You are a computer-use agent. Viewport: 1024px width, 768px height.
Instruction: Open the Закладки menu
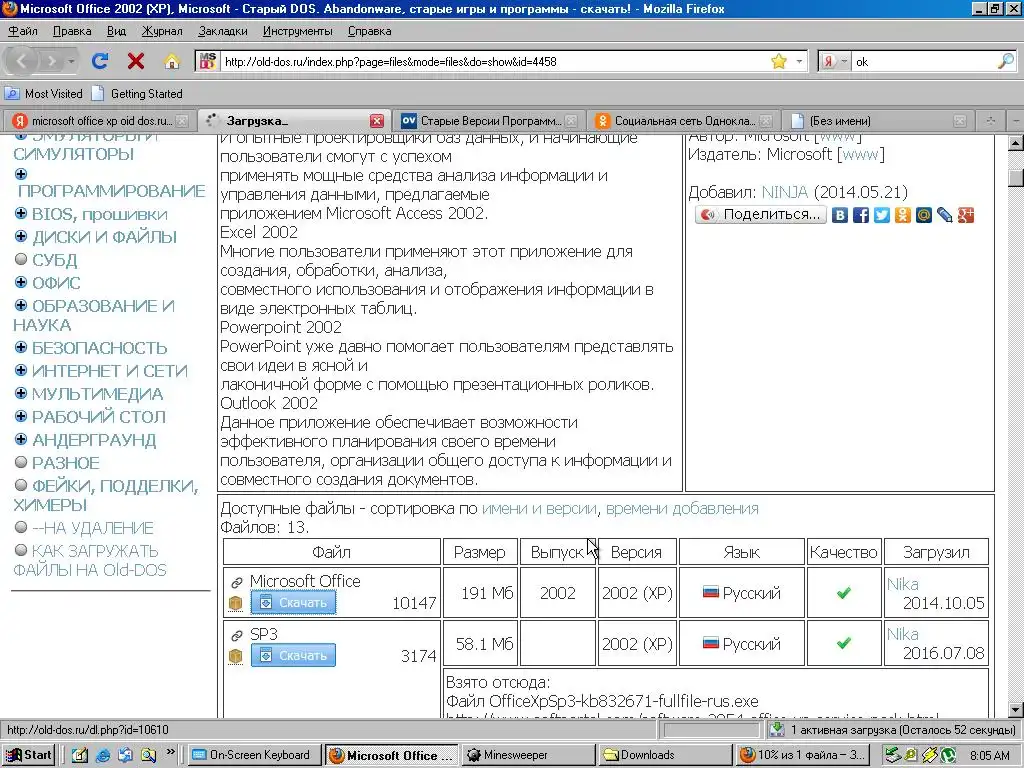(x=223, y=31)
